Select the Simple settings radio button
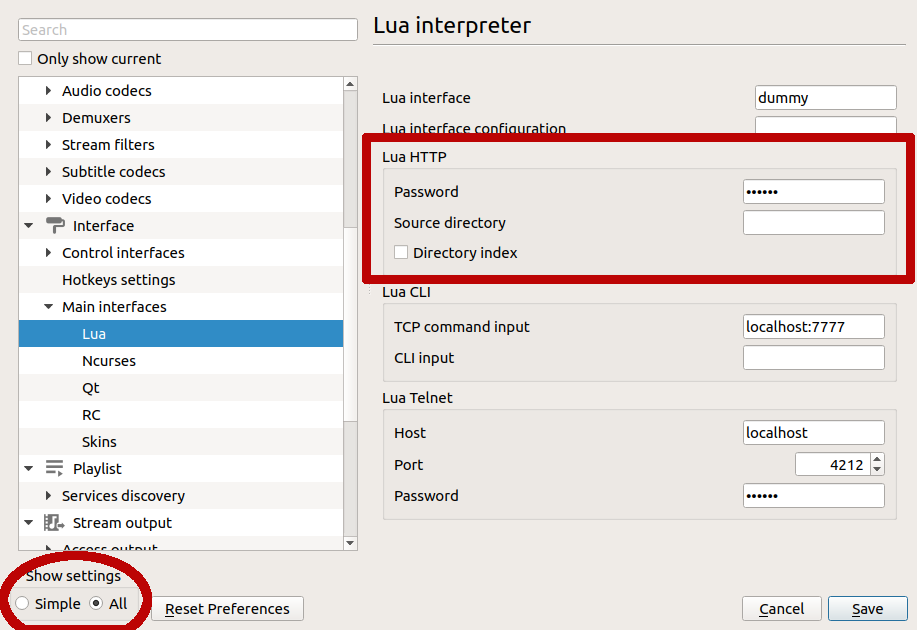 point(22,604)
